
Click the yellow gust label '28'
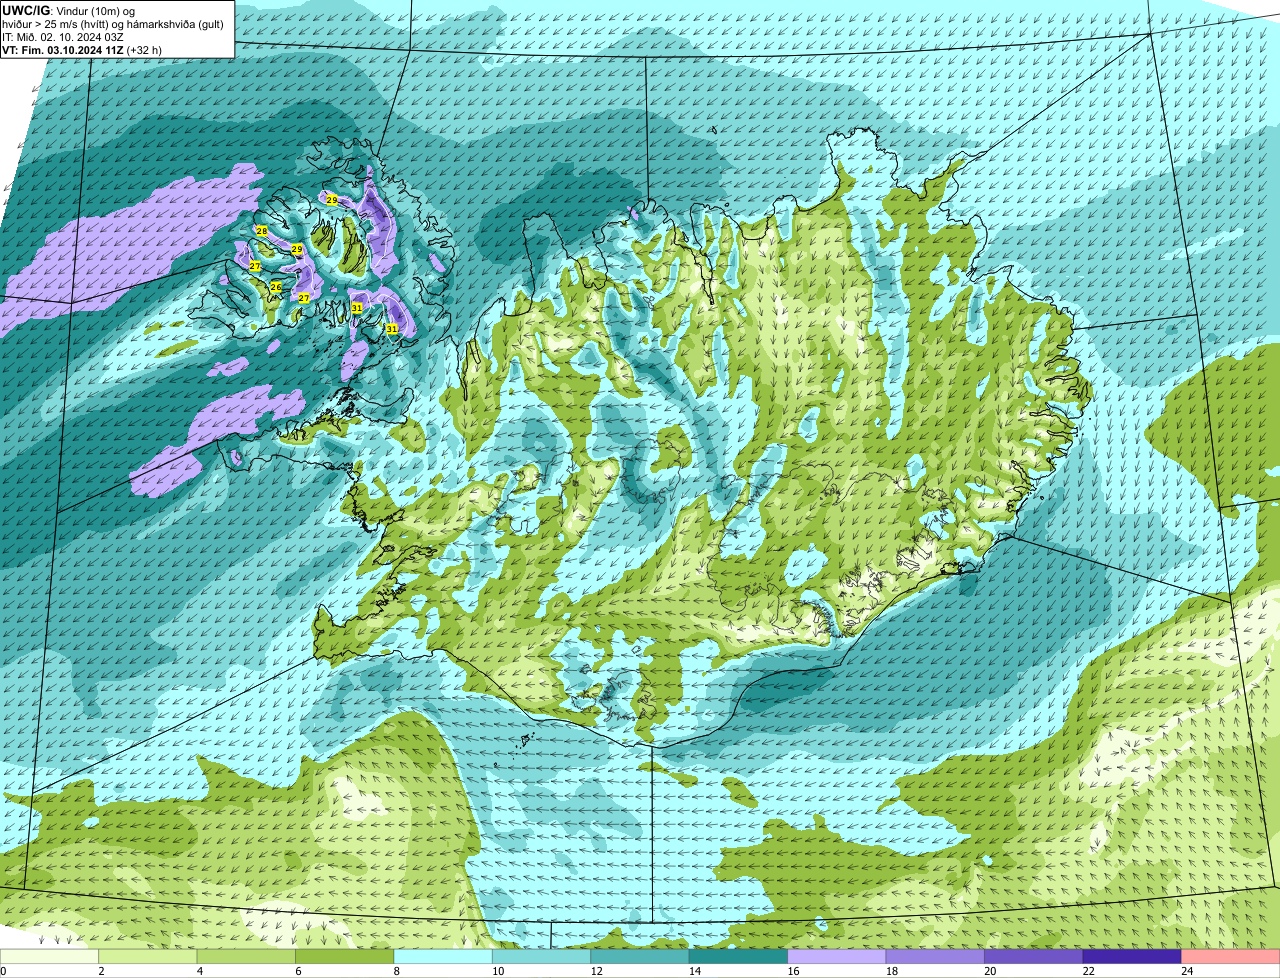tap(262, 231)
